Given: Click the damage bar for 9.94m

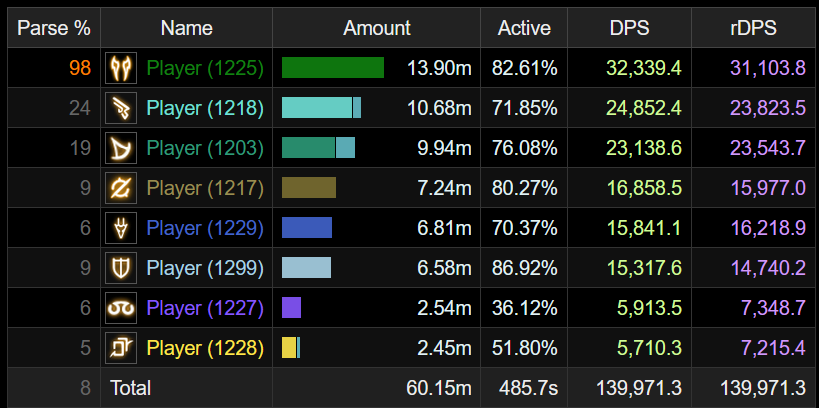Looking at the screenshot, I should (318, 148).
